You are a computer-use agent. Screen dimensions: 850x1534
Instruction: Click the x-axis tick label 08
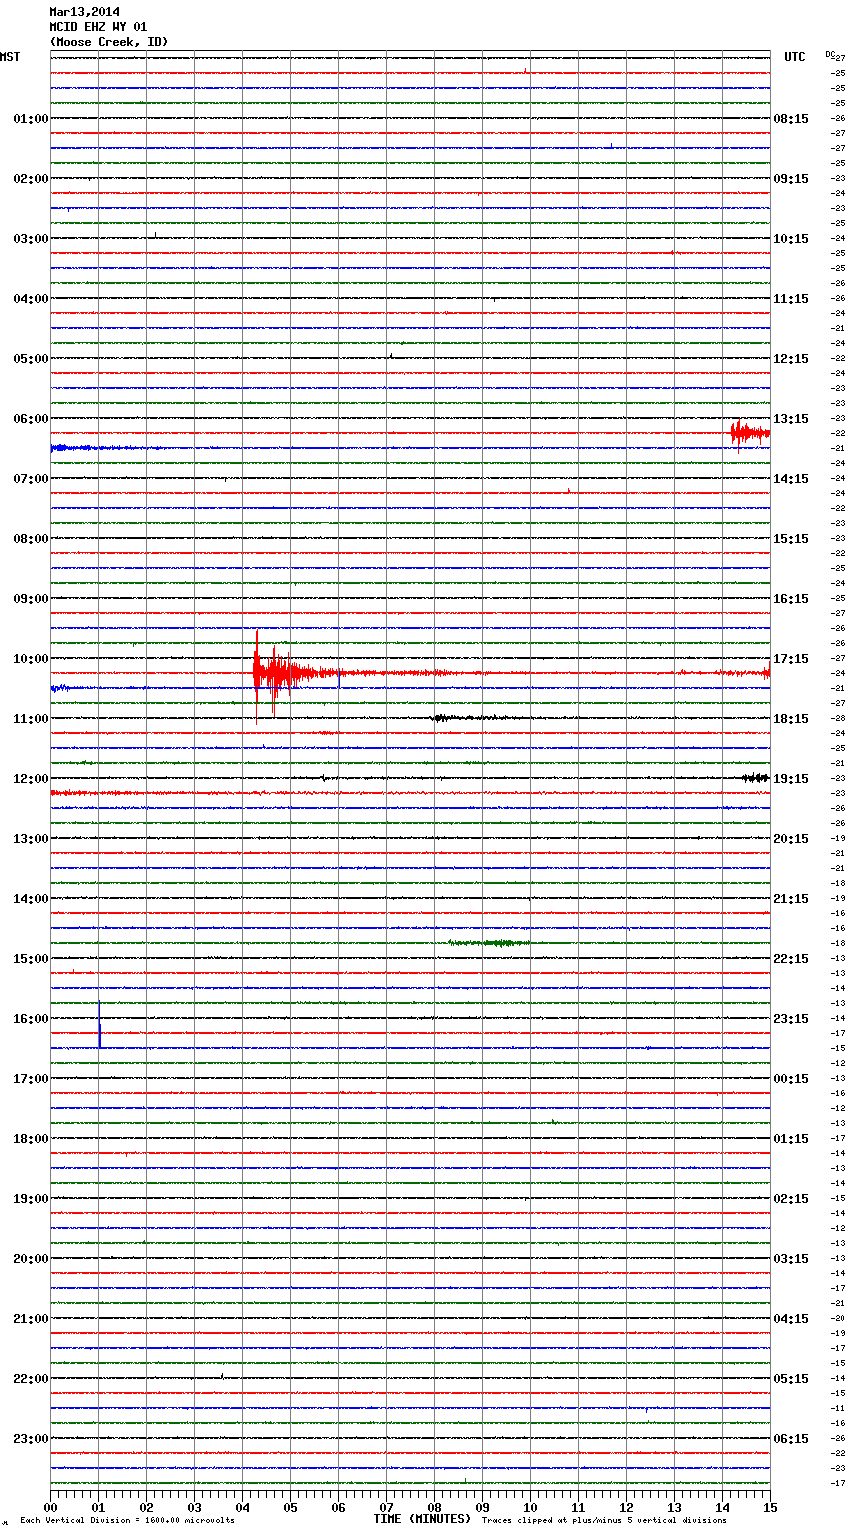434,1507
